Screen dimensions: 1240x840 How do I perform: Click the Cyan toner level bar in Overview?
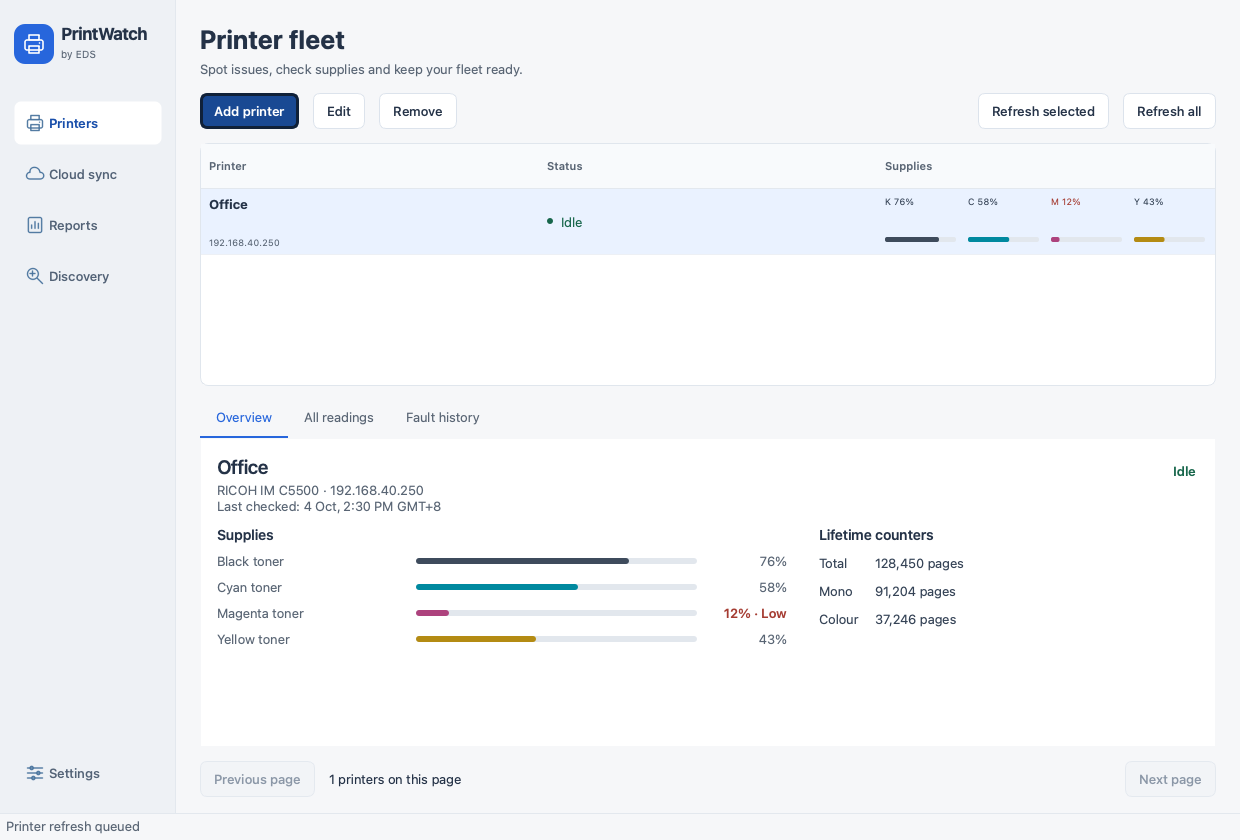point(556,587)
